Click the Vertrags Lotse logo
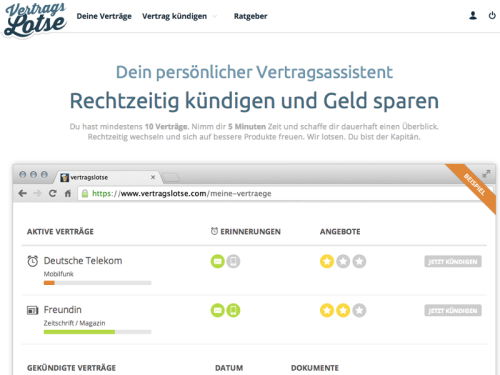The image size is (500, 375). (35, 20)
